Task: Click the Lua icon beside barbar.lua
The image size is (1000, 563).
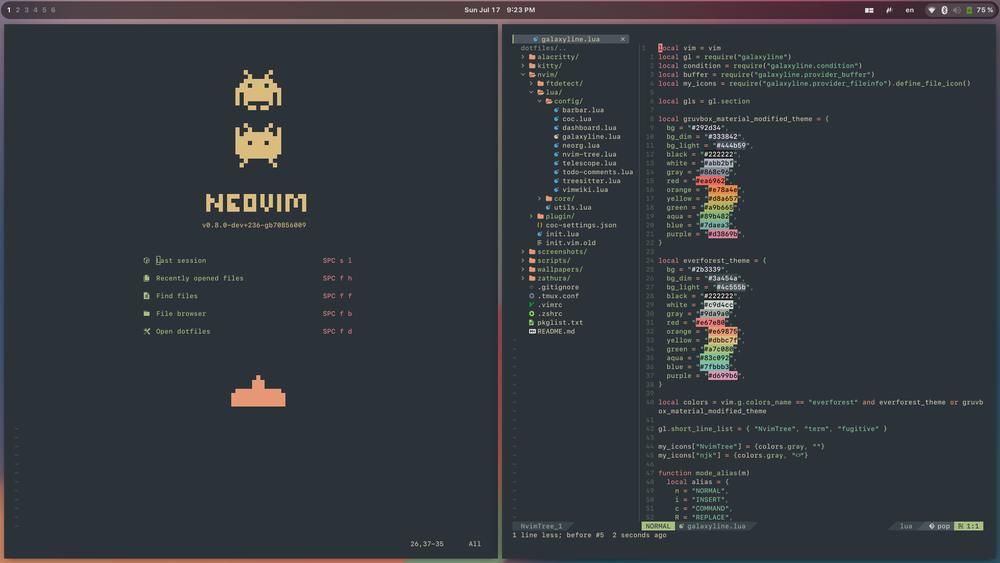Action: point(556,110)
